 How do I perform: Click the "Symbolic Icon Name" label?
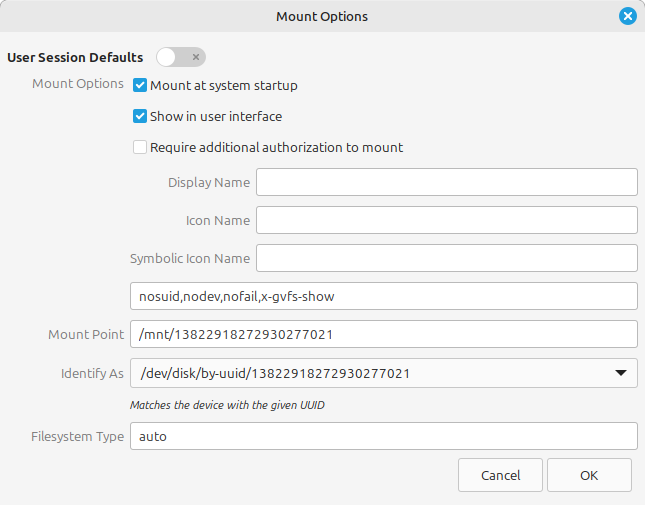tap(190, 258)
